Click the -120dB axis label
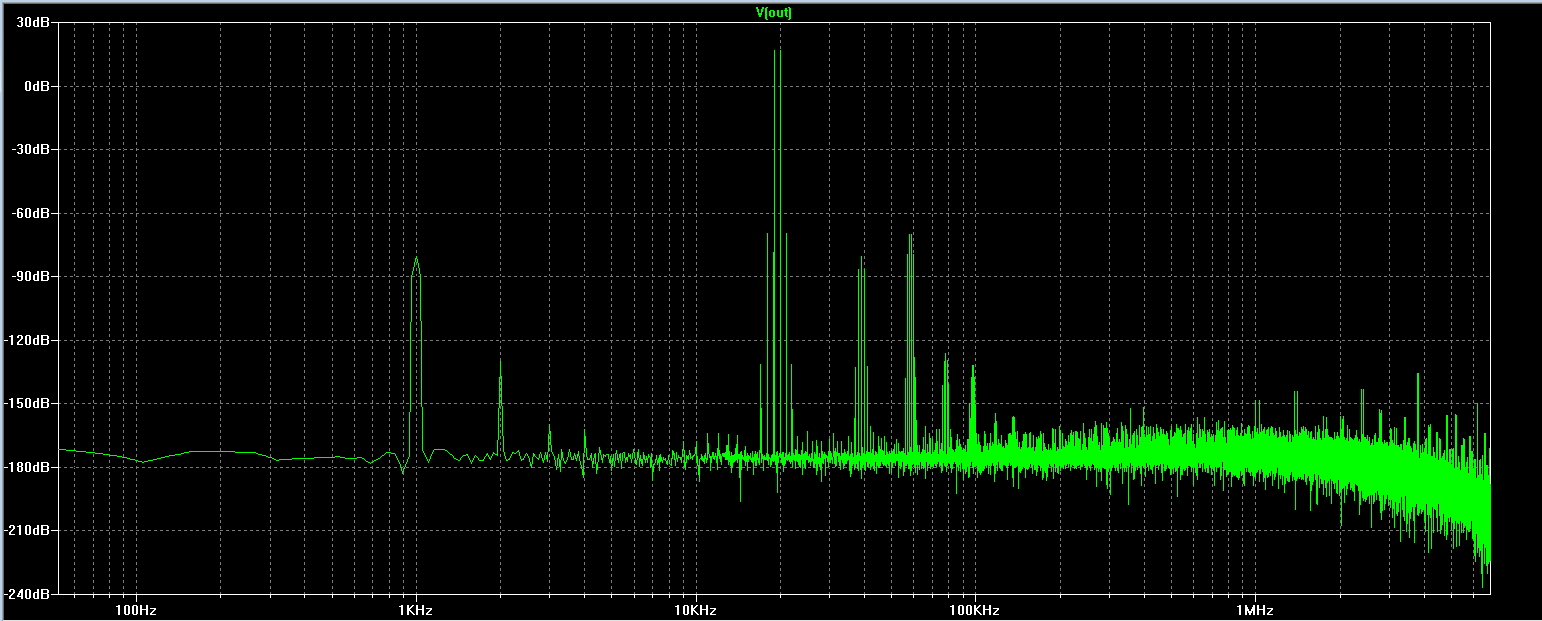1542x621 pixels. (x=29, y=340)
